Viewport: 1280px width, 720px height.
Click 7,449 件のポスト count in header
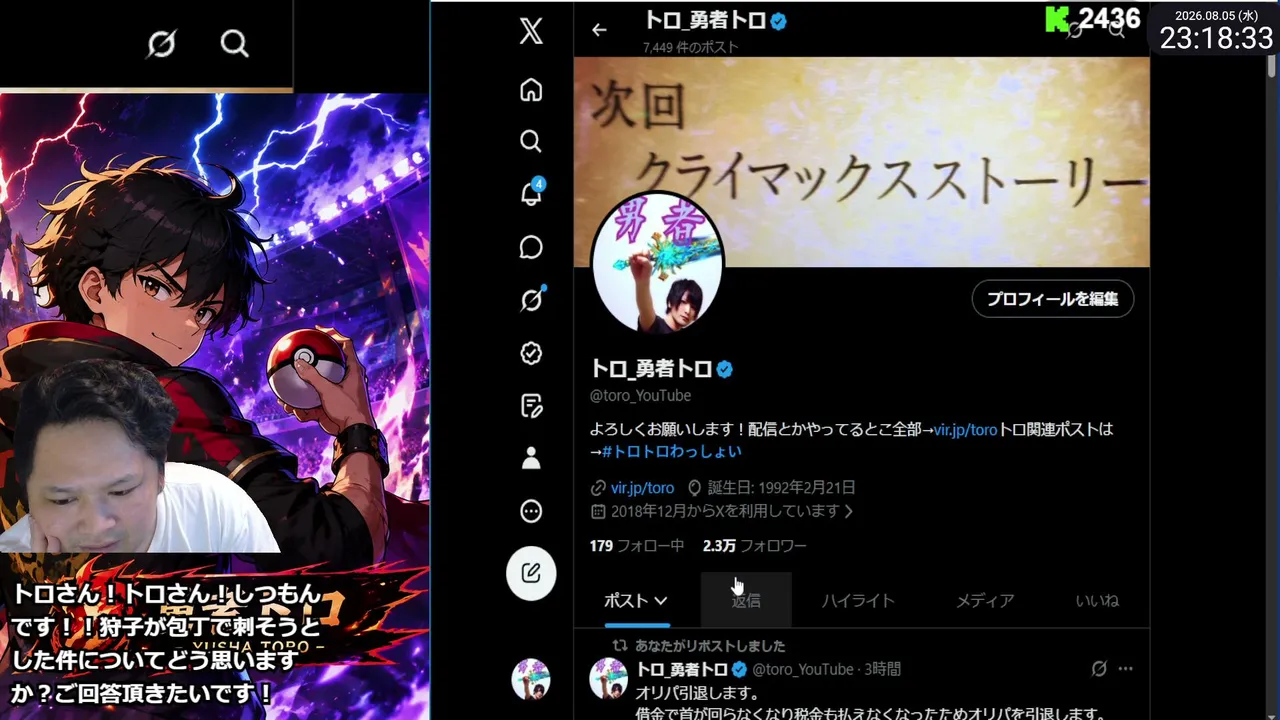click(x=691, y=47)
